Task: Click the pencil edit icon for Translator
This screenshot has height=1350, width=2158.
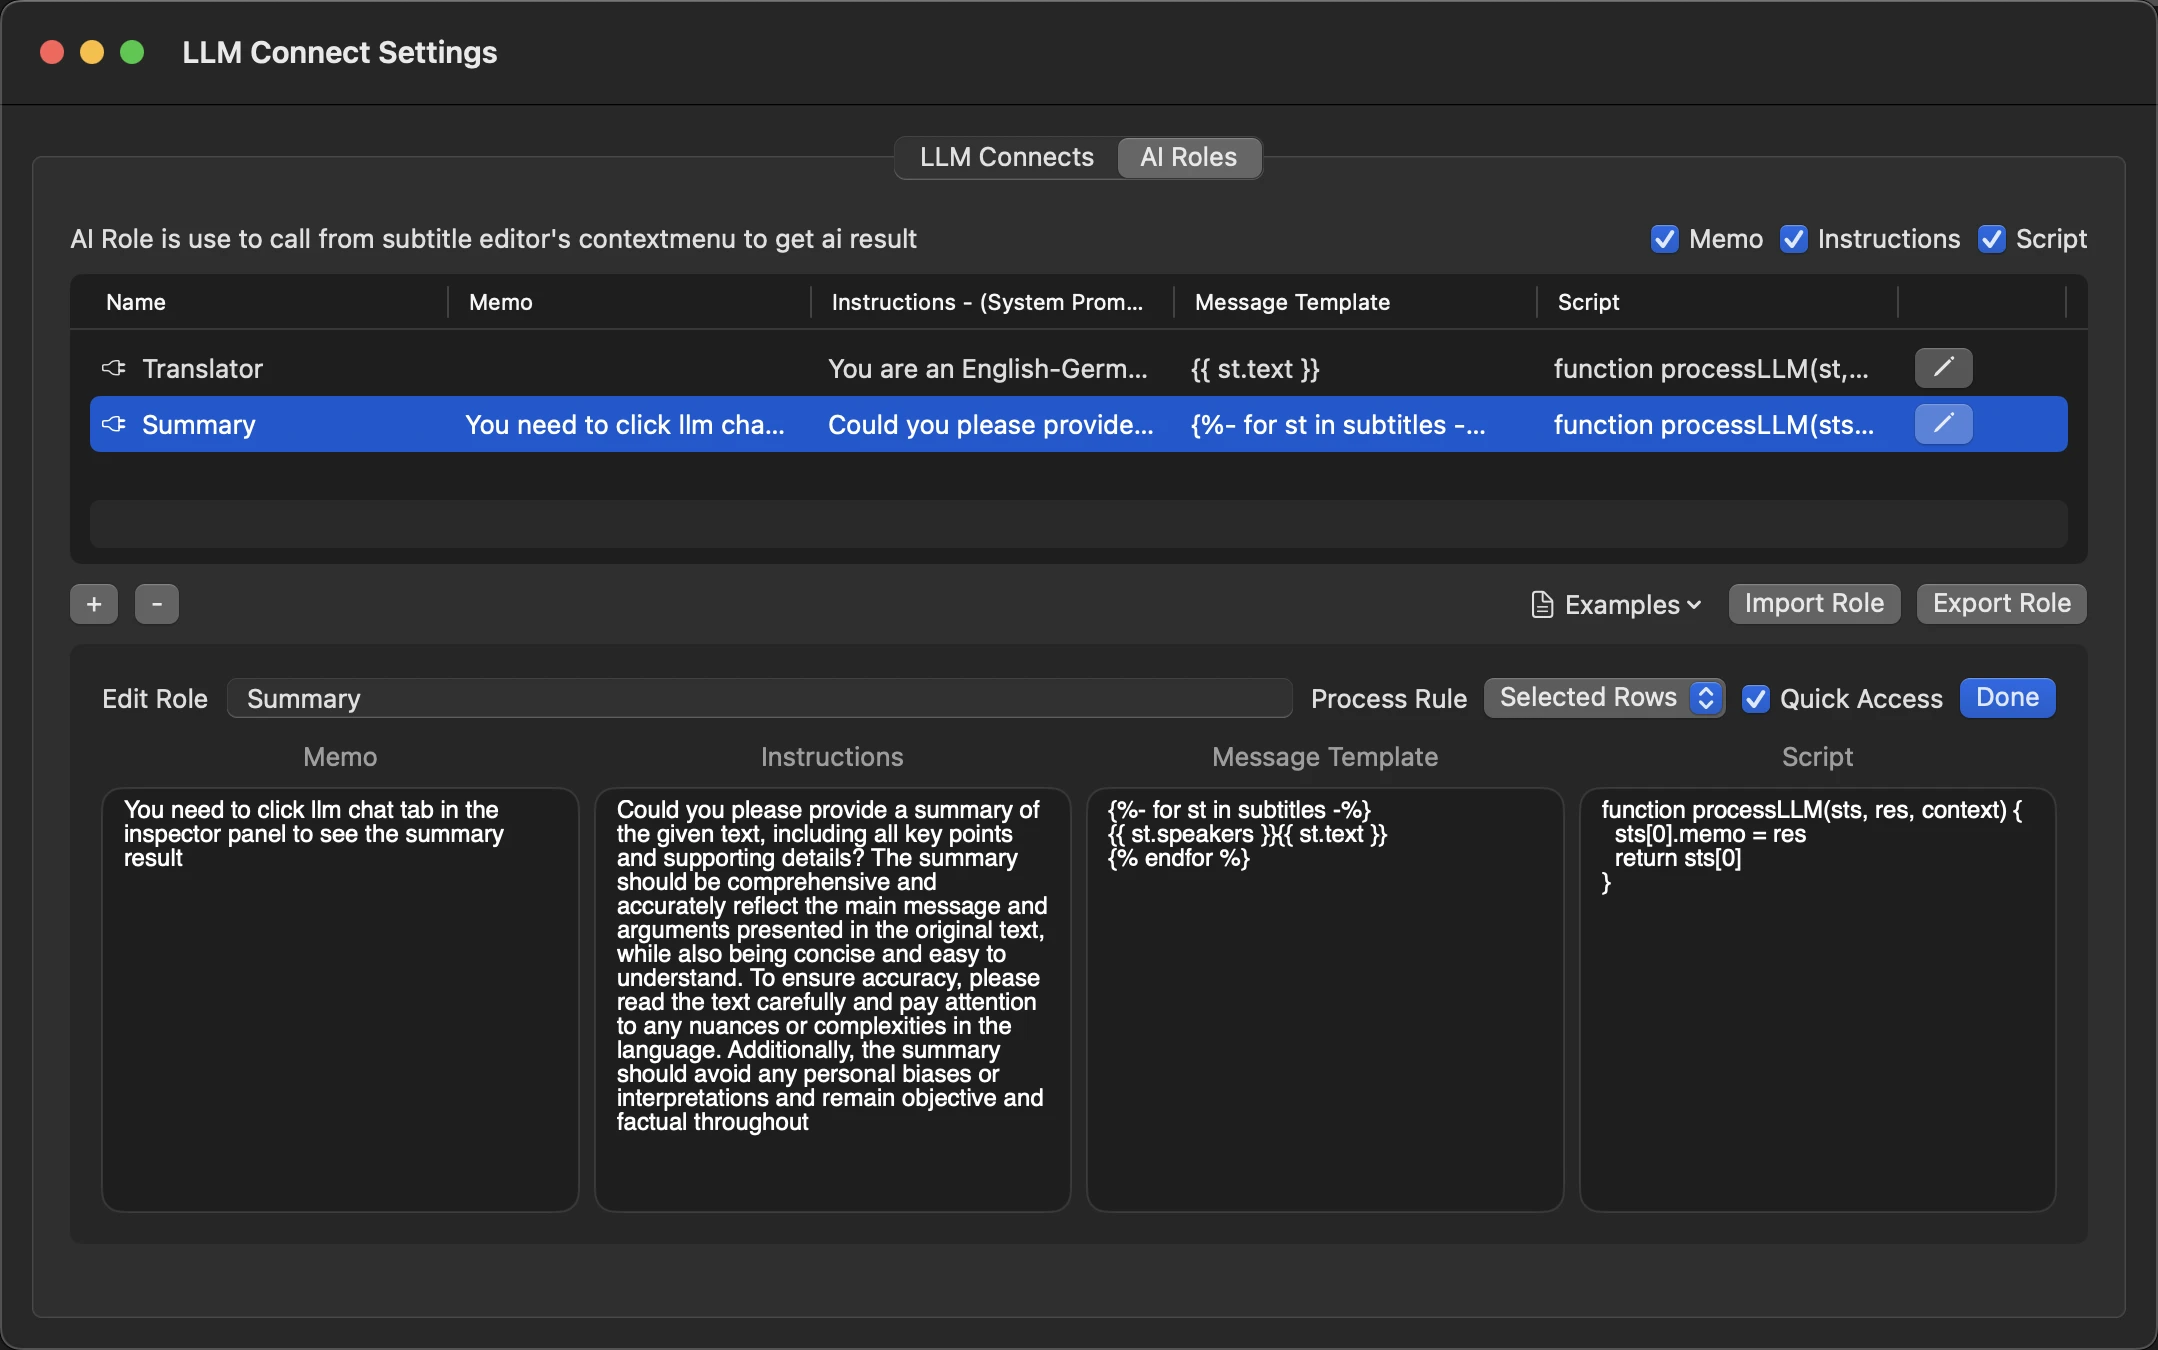Action: coord(1943,368)
